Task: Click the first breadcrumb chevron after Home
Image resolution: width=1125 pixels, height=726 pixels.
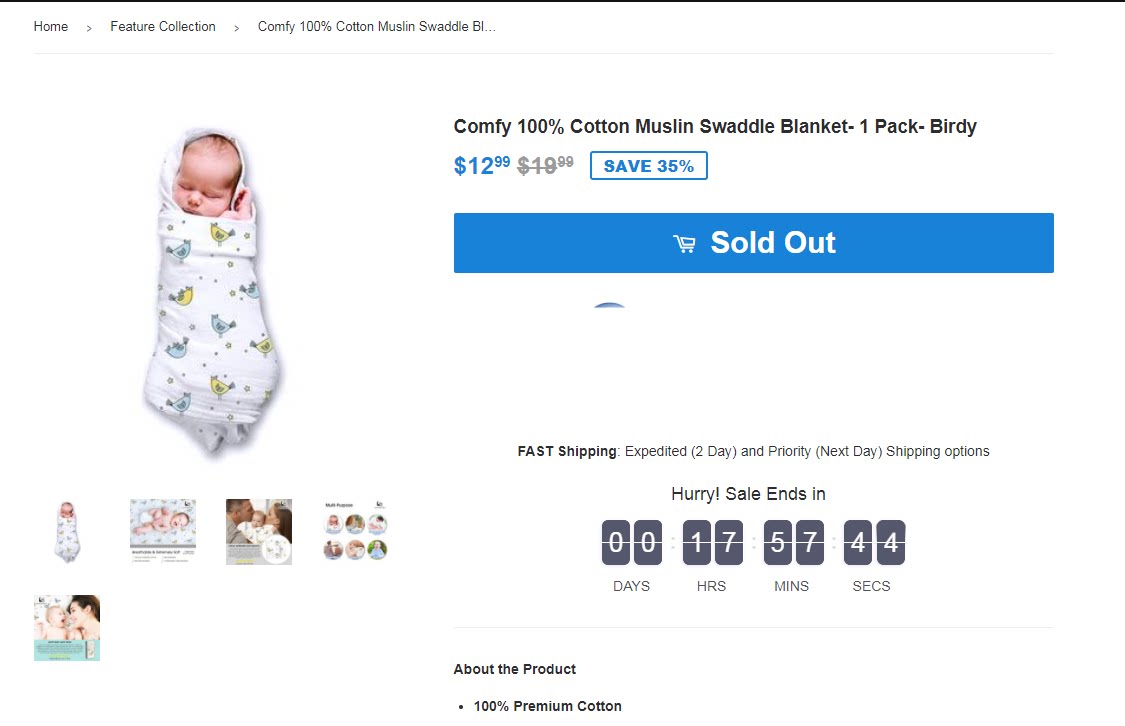Action: tap(89, 28)
